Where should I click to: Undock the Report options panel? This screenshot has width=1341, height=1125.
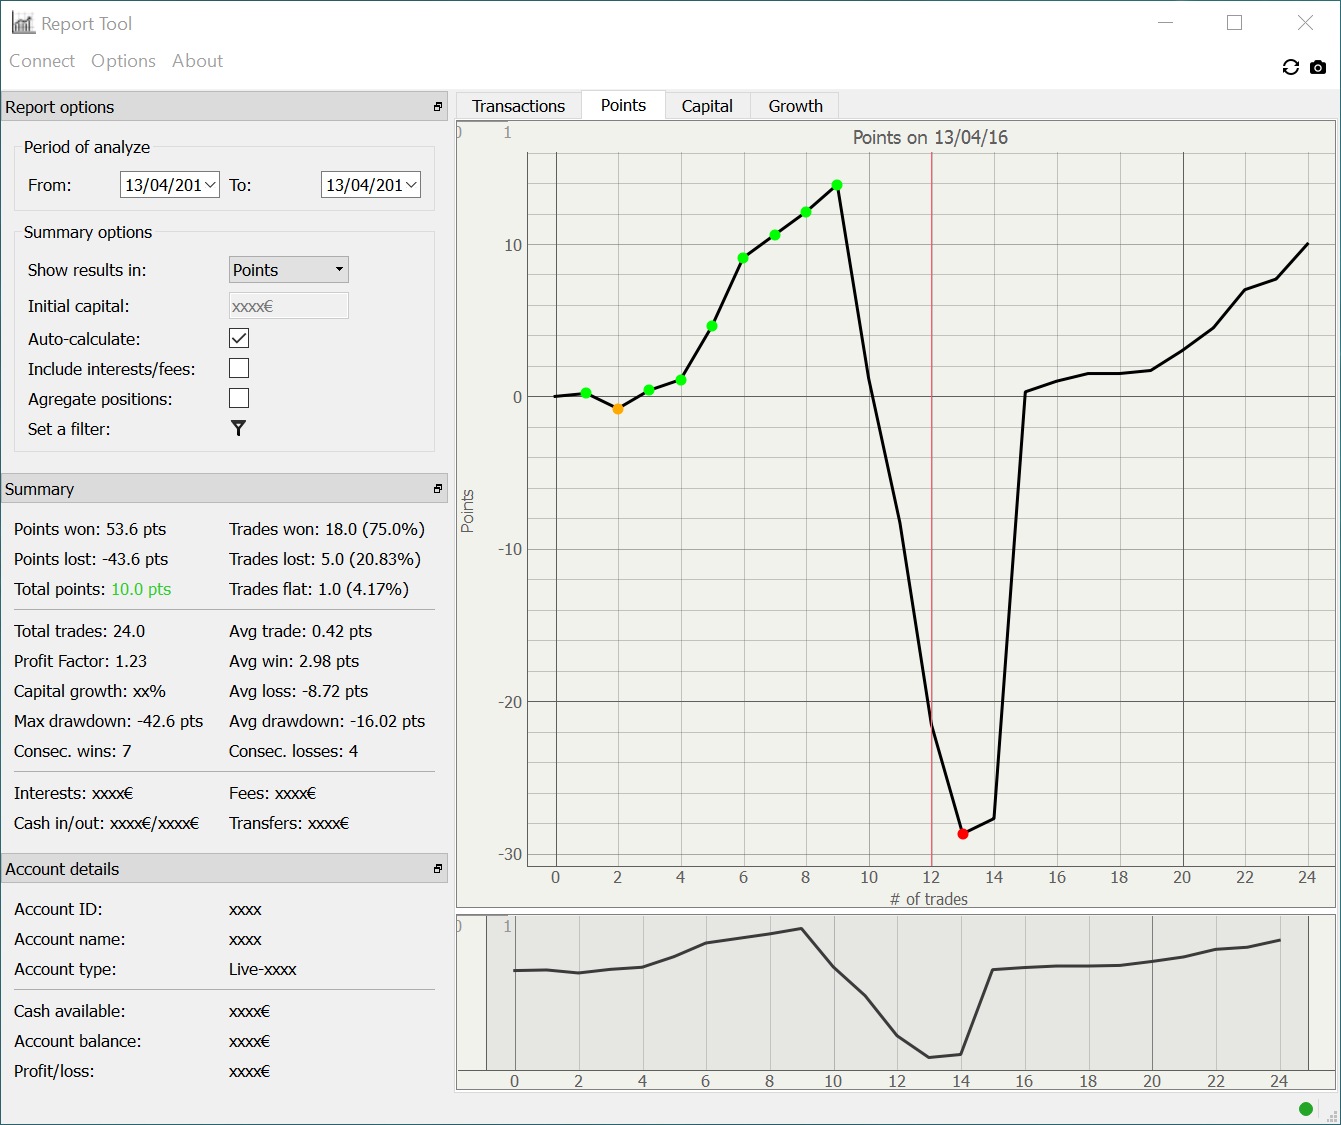tap(438, 106)
